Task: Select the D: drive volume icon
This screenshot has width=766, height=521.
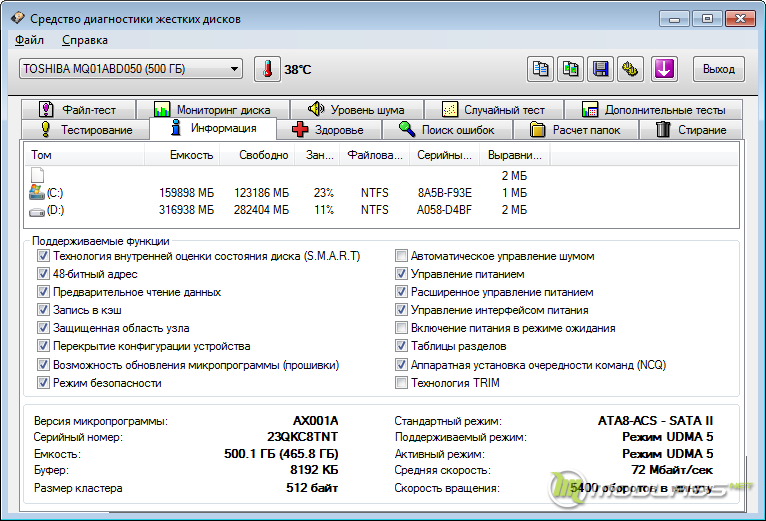Action: (37, 211)
